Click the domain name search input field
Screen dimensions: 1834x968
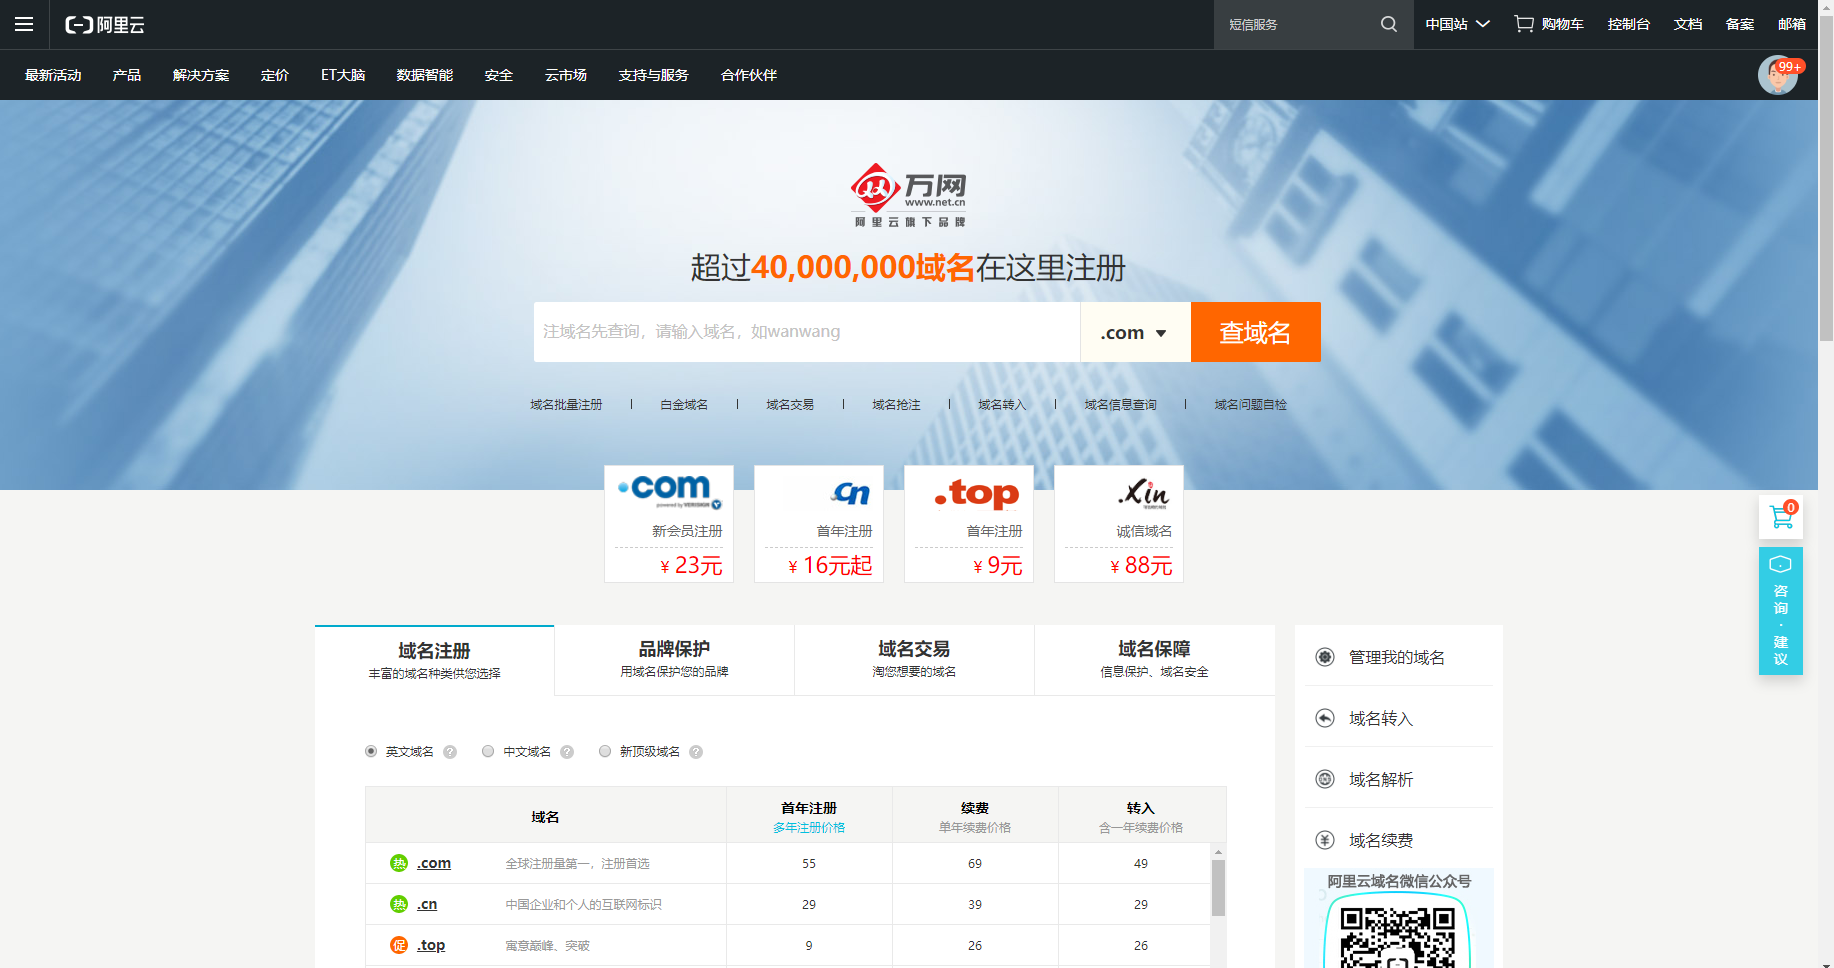click(806, 332)
